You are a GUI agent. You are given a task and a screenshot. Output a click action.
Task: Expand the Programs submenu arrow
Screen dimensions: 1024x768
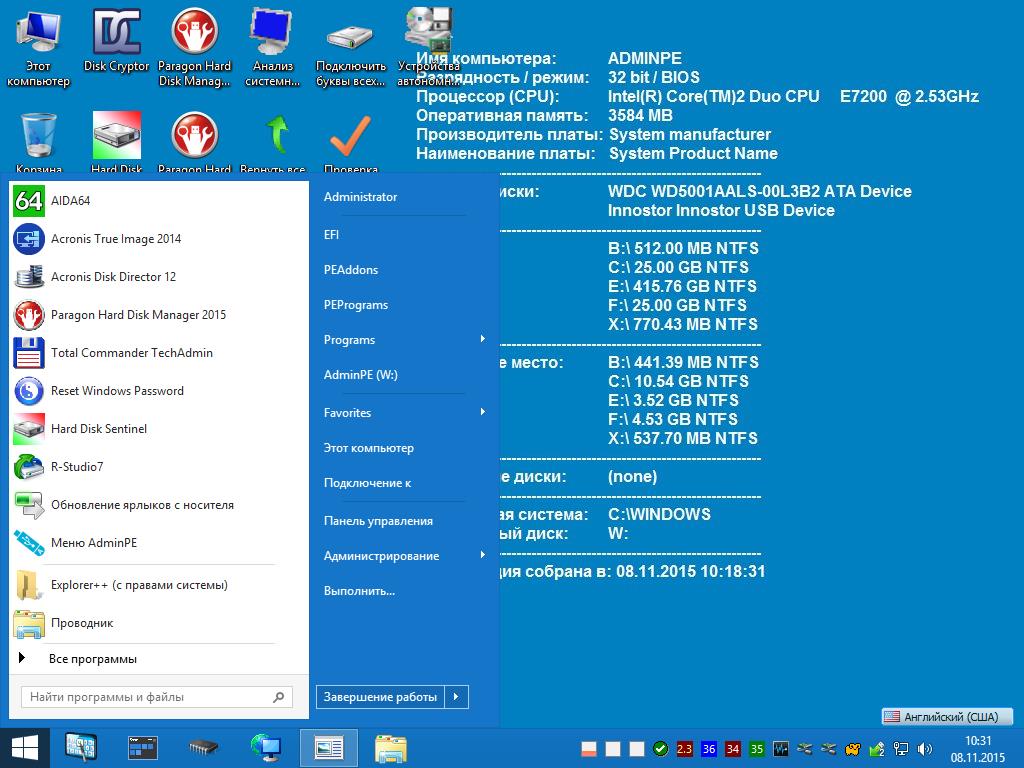pos(483,339)
